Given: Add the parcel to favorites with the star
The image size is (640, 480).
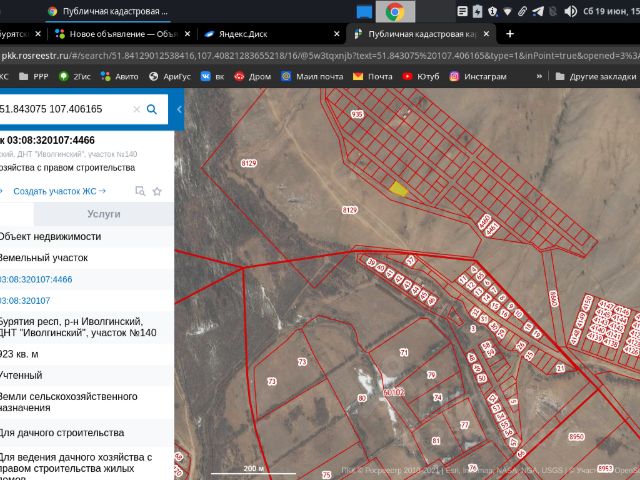Looking at the screenshot, I should point(157,190).
